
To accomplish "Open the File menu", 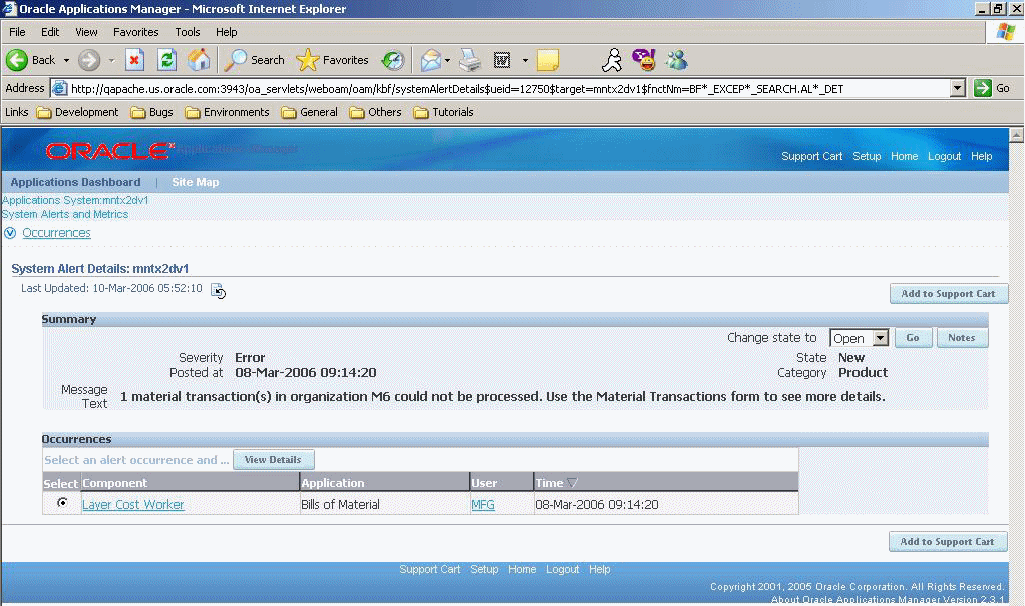I will click(17, 32).
